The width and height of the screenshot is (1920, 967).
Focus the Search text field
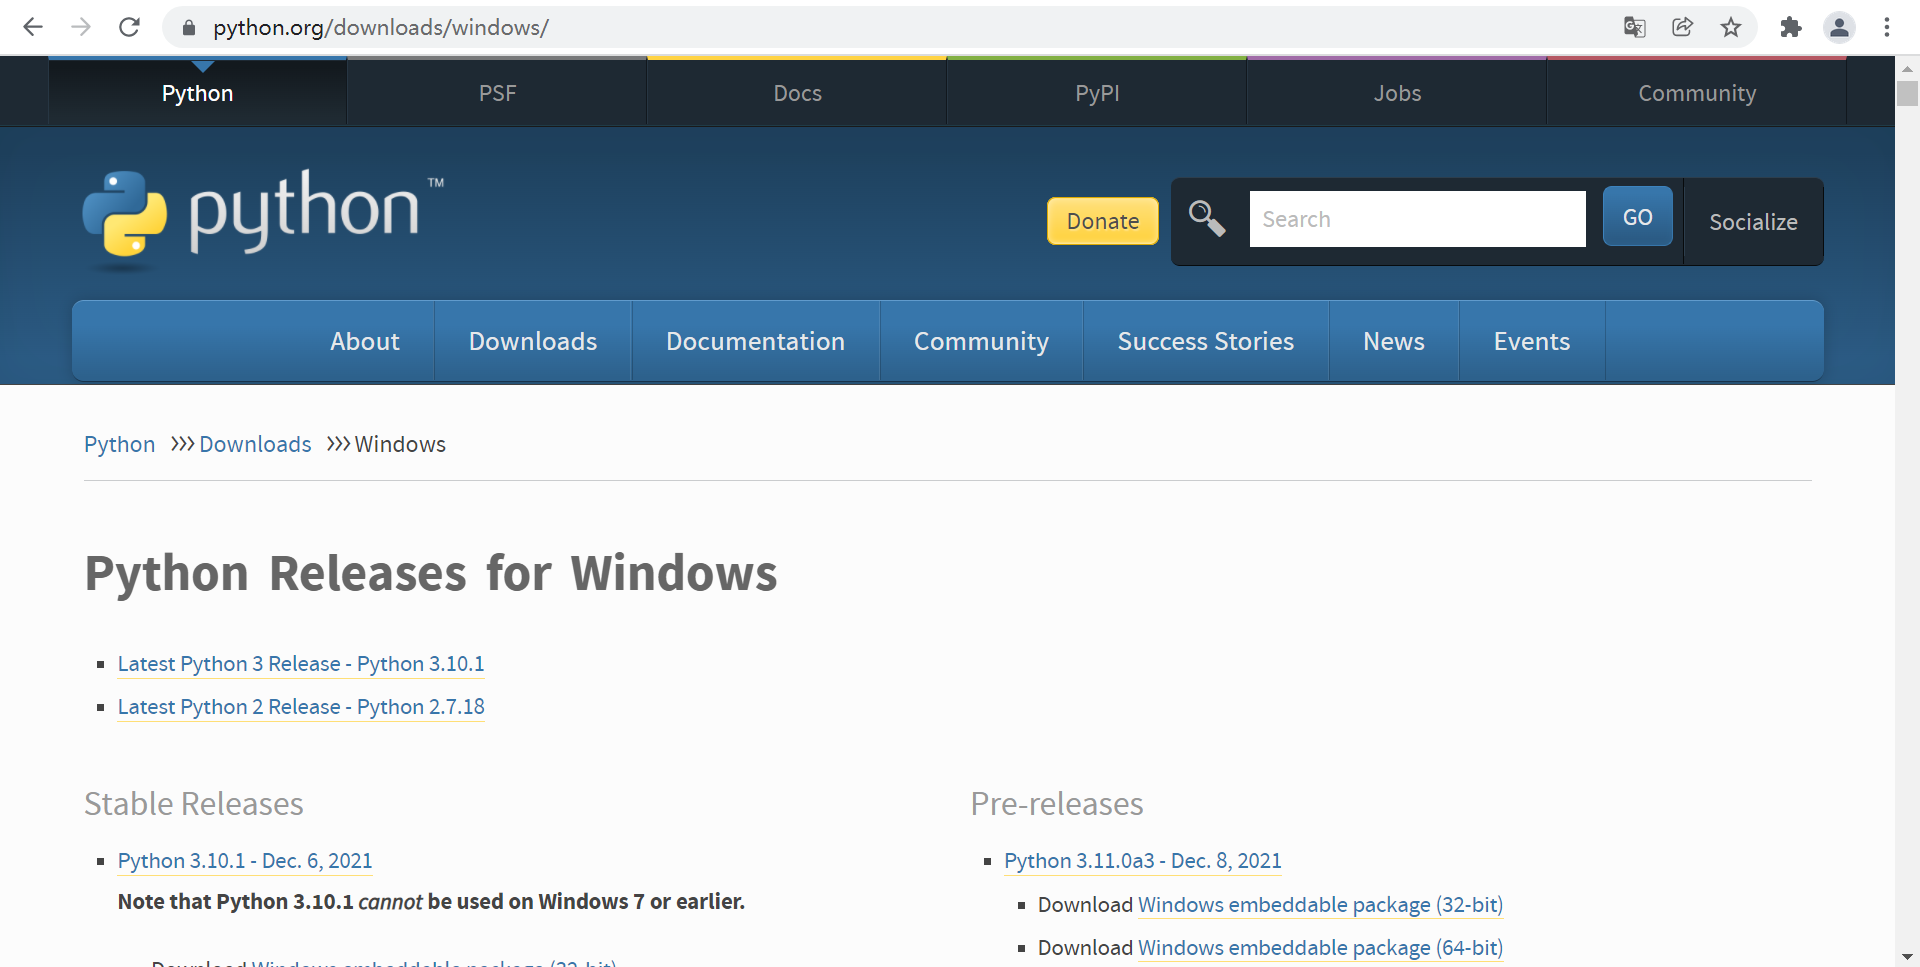click(1417, 219)
